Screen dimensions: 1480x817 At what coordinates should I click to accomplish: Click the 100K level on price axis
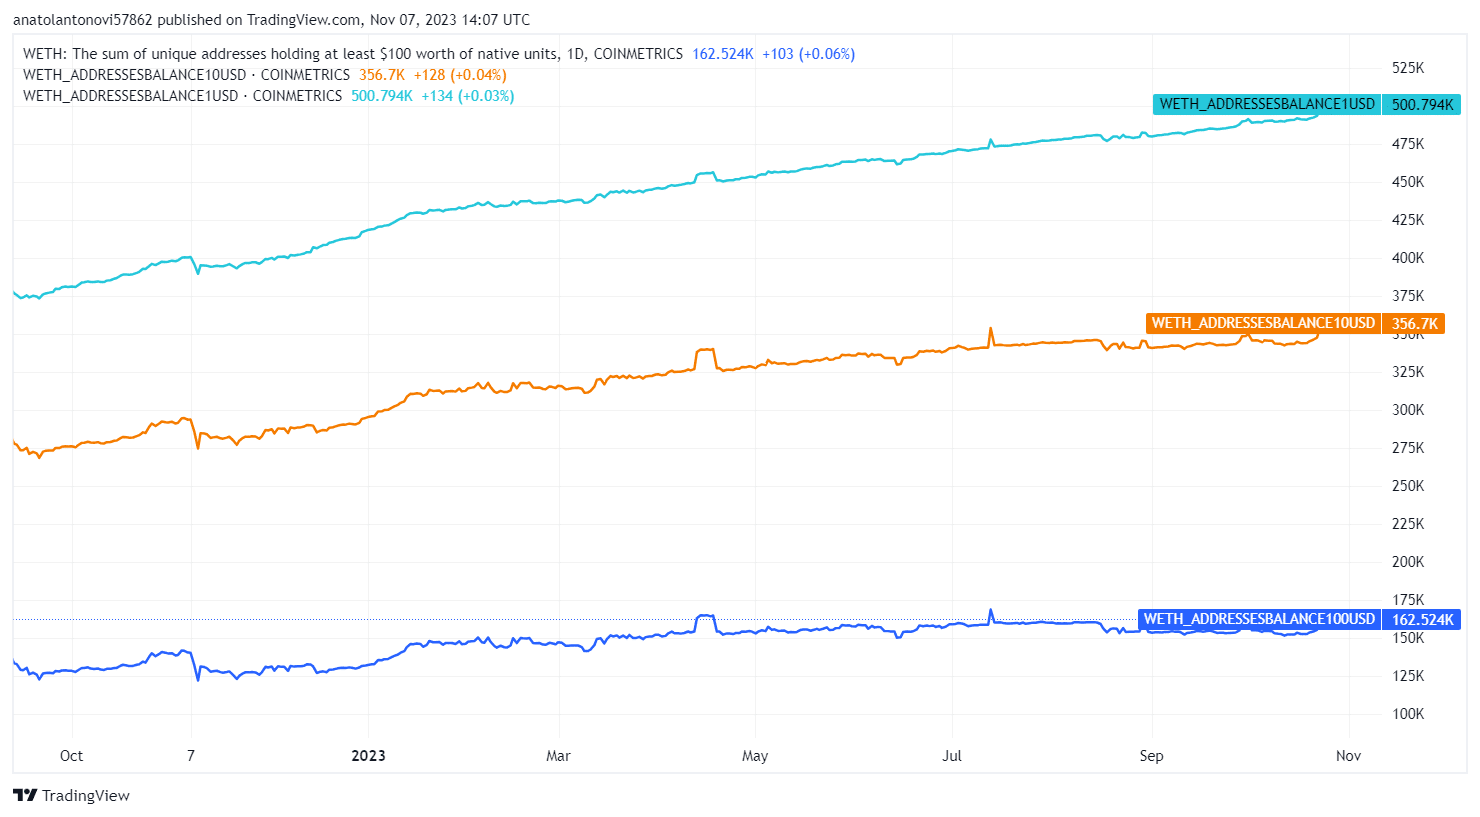[1408, 714]
